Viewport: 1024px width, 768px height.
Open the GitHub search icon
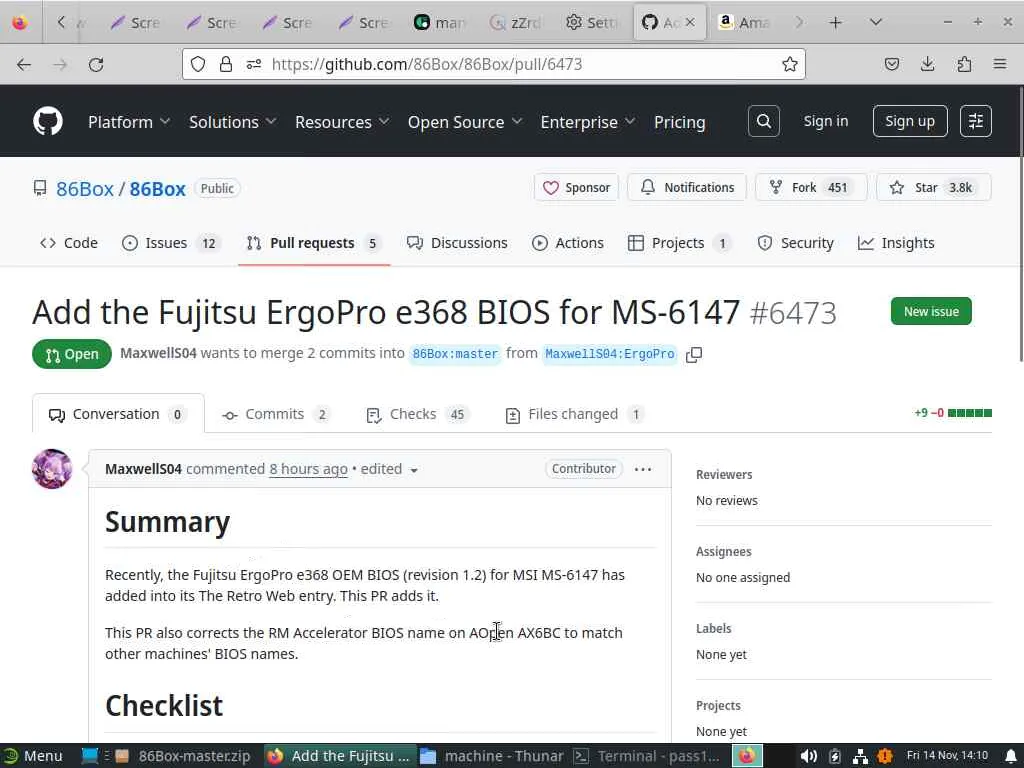coord(763,121)
